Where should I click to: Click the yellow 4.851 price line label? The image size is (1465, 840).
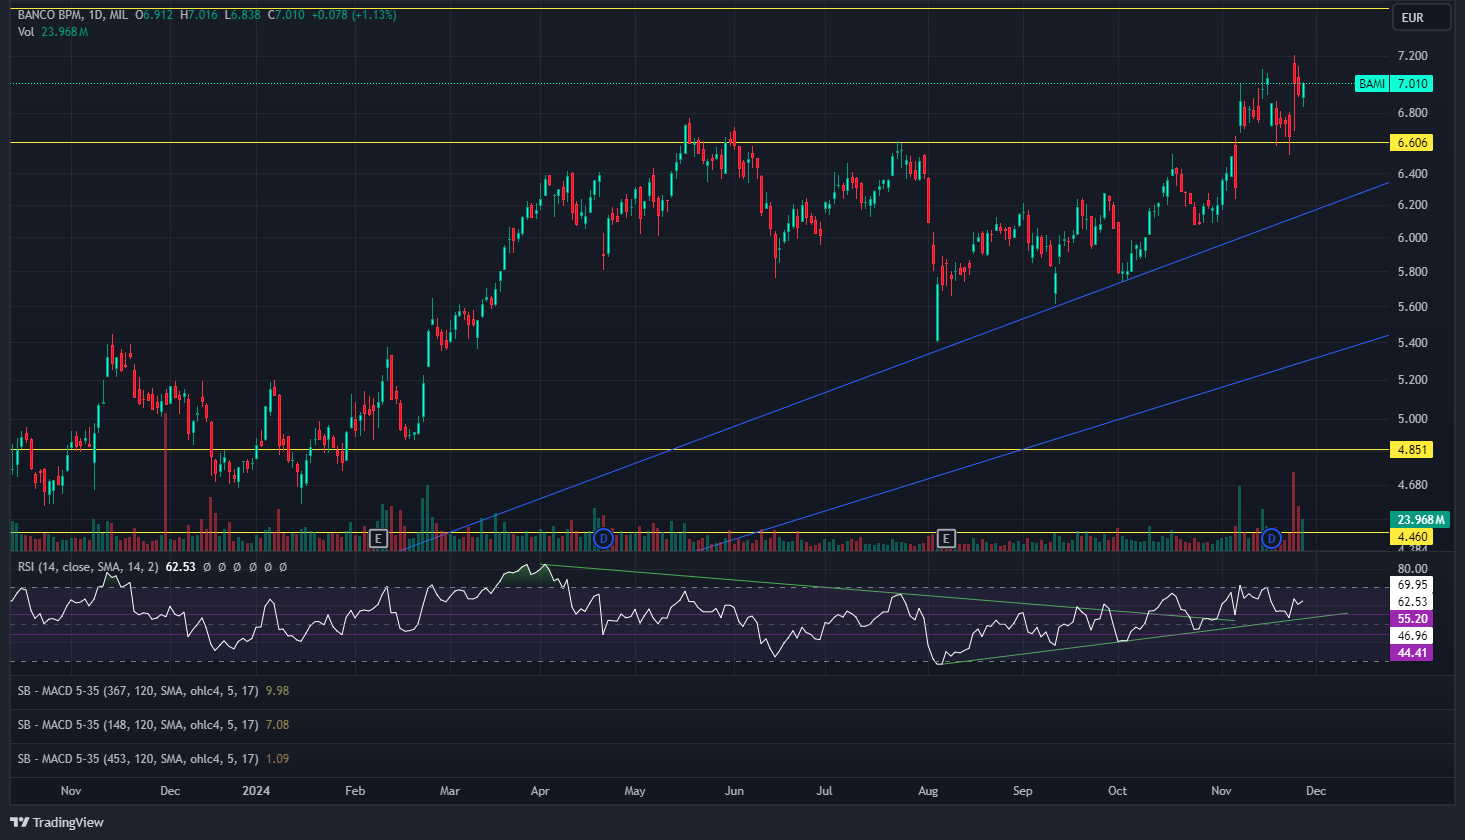click(1412, 450)
